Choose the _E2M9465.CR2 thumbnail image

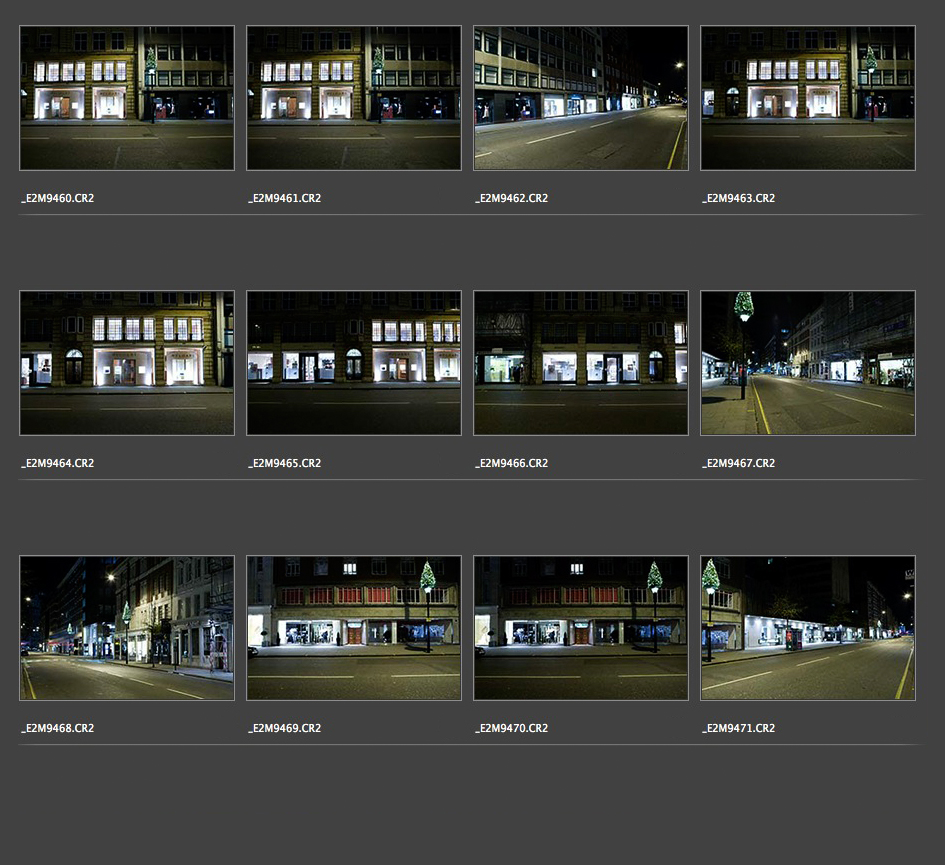[x=354, y=363]
